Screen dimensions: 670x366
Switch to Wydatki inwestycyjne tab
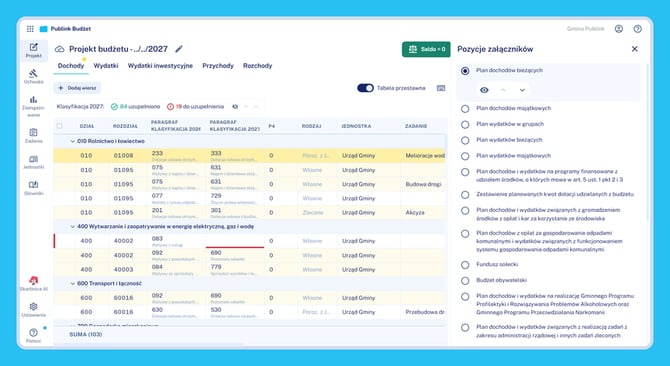(160, 66)
